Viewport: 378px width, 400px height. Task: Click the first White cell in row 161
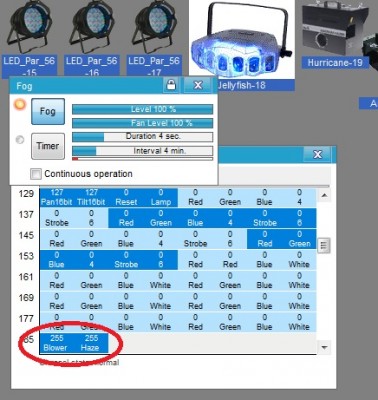click(x=161, y=281)
